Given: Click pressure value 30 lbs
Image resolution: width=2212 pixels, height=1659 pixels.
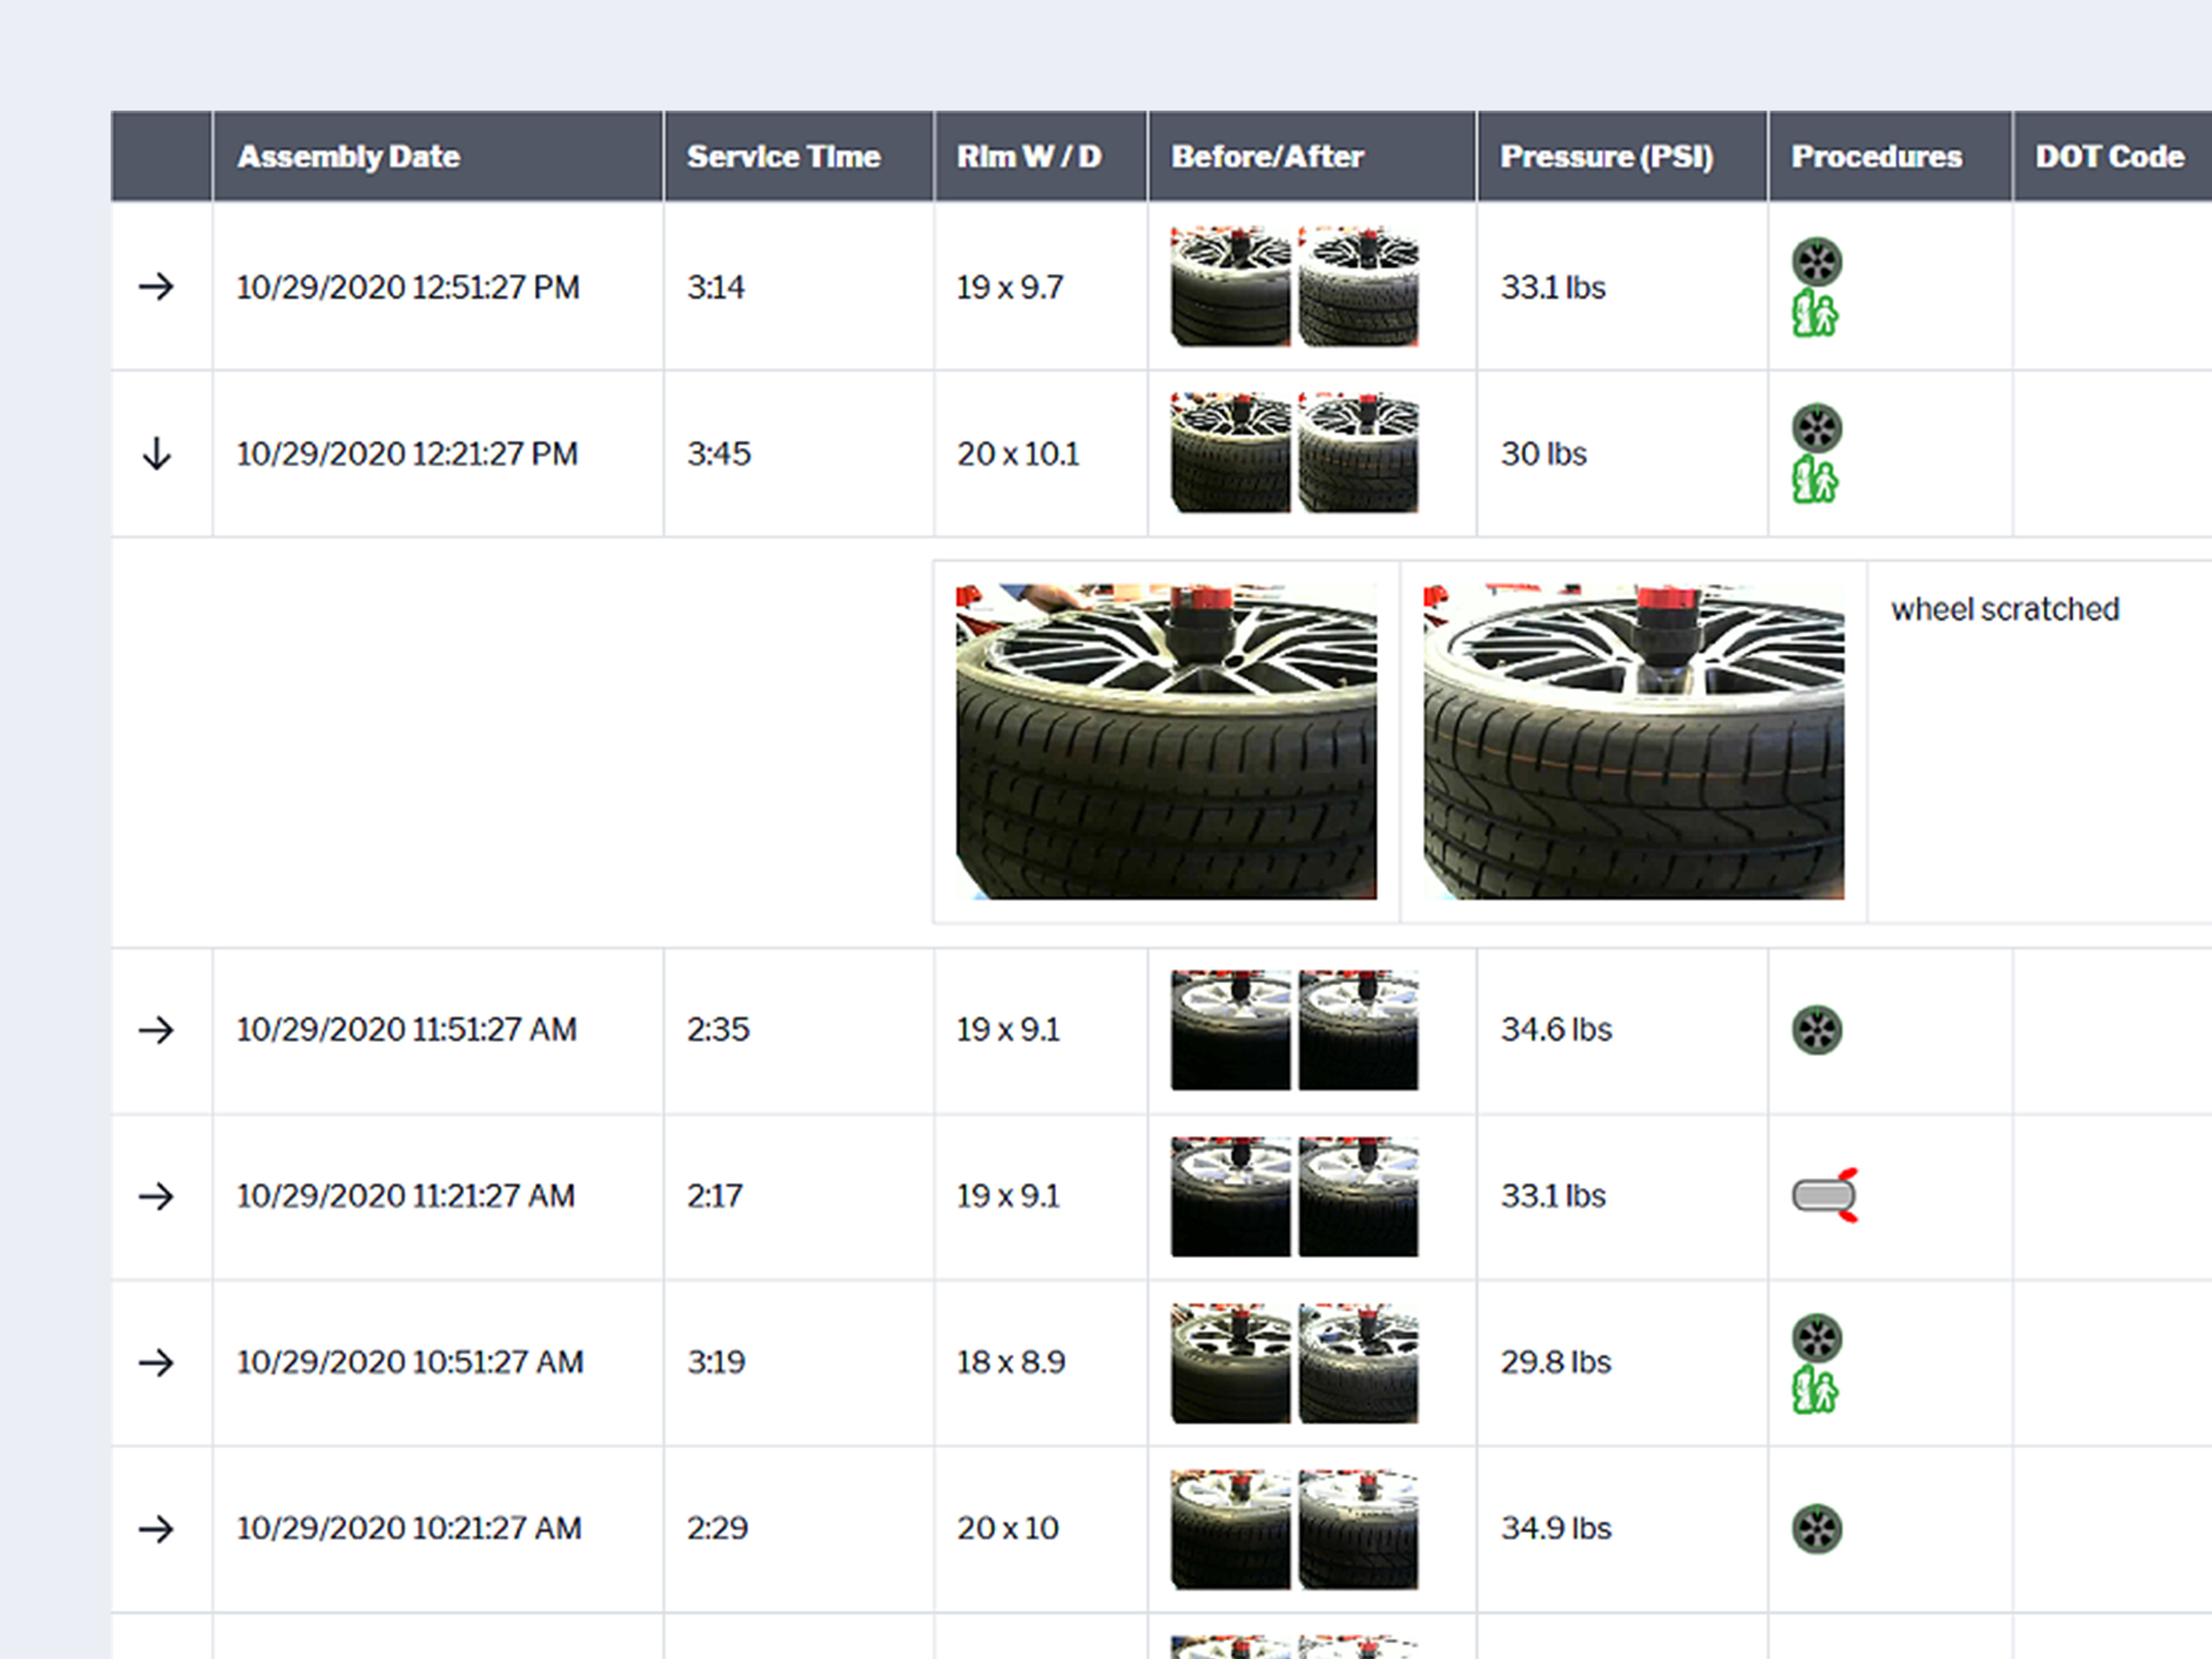Looking at the screenshot, I should [1543, 454].
